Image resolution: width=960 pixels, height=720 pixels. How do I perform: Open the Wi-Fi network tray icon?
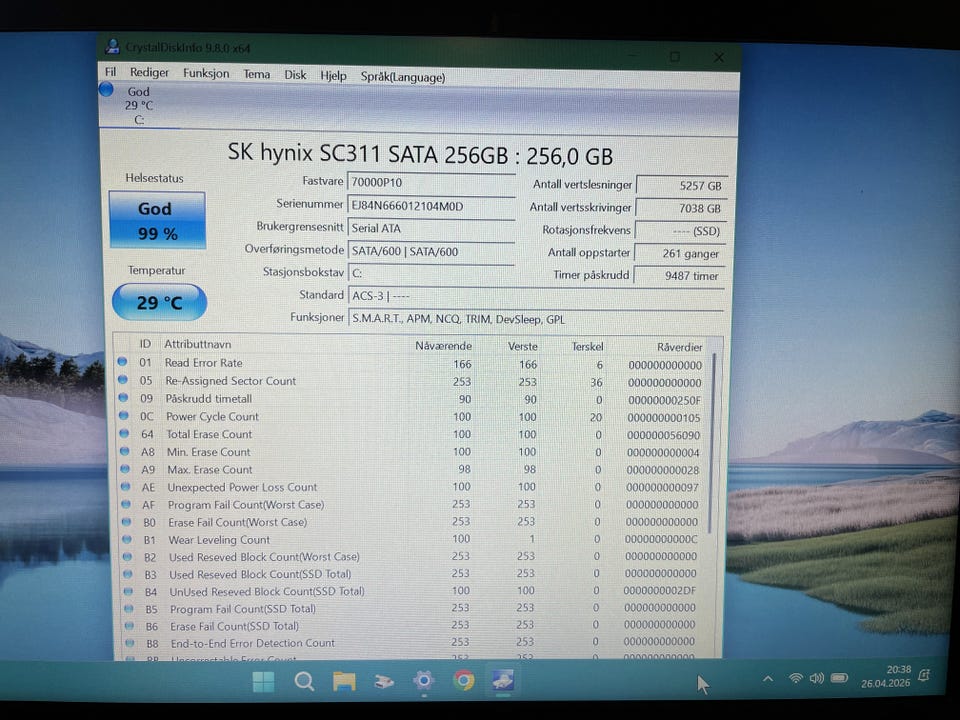(x=795, y=678)
